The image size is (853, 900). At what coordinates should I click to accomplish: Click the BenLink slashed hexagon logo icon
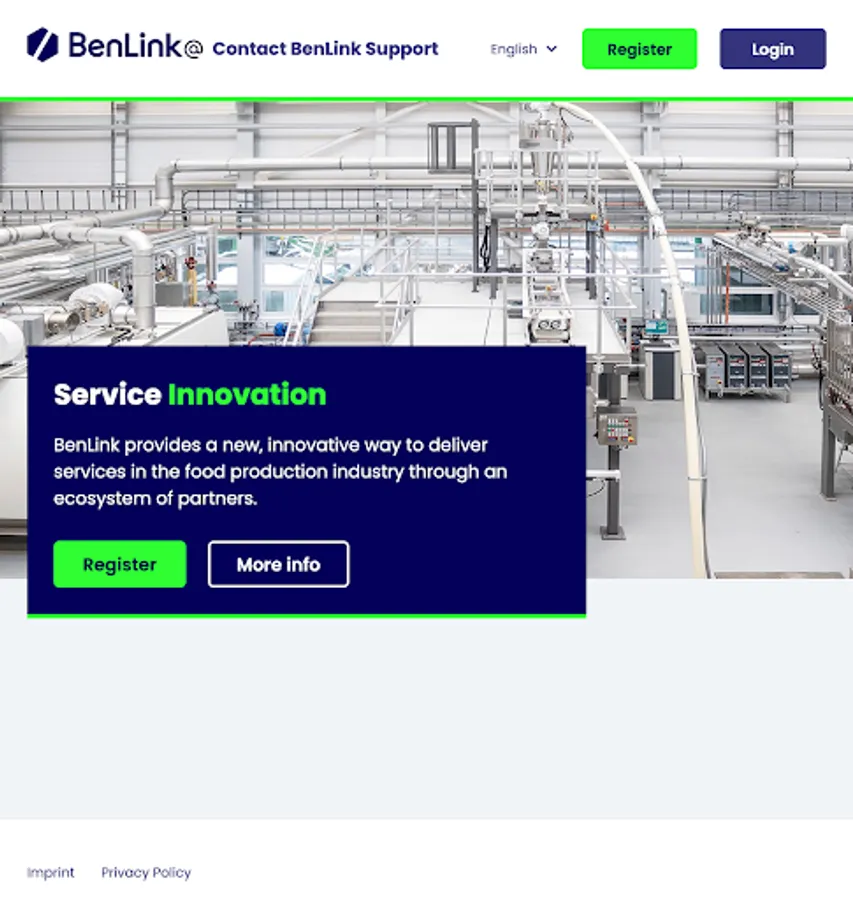42,45
